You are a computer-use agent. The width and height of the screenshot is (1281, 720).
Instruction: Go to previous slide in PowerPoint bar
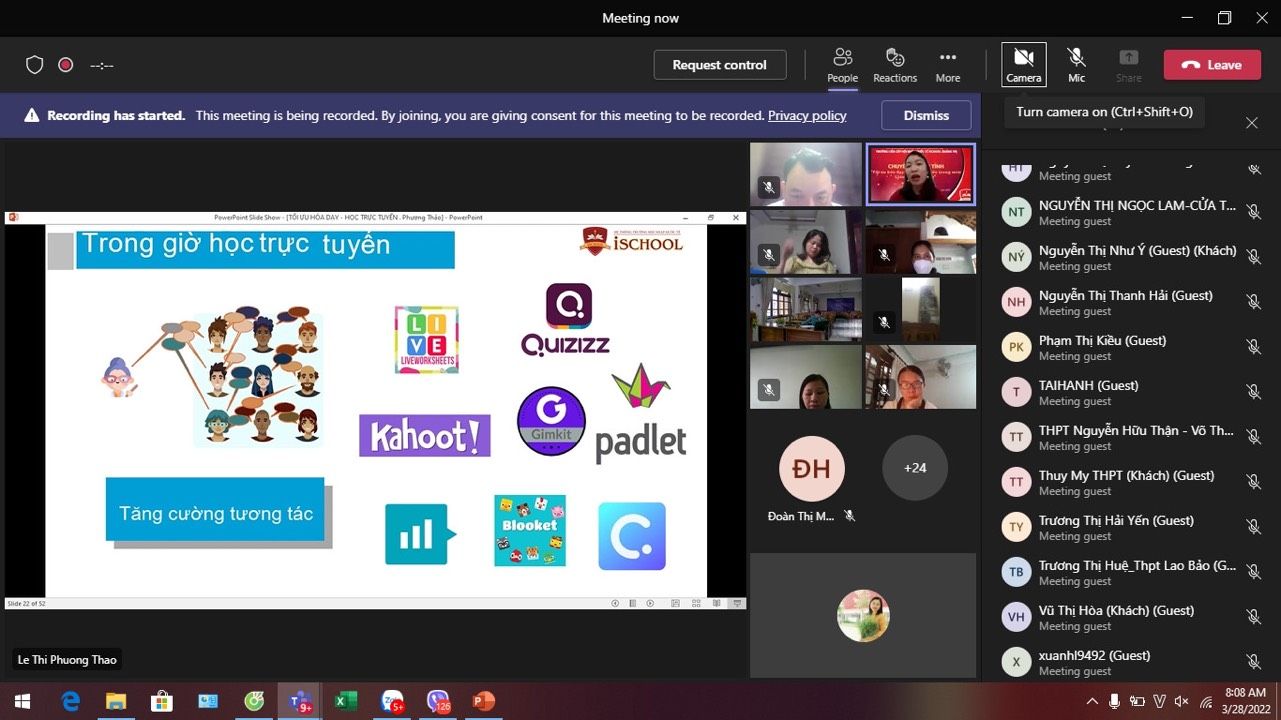coord(615,603)
